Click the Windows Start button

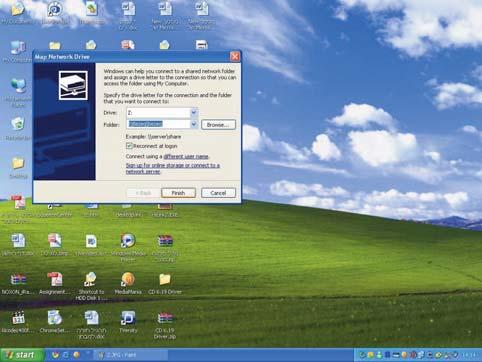point(22,355)
